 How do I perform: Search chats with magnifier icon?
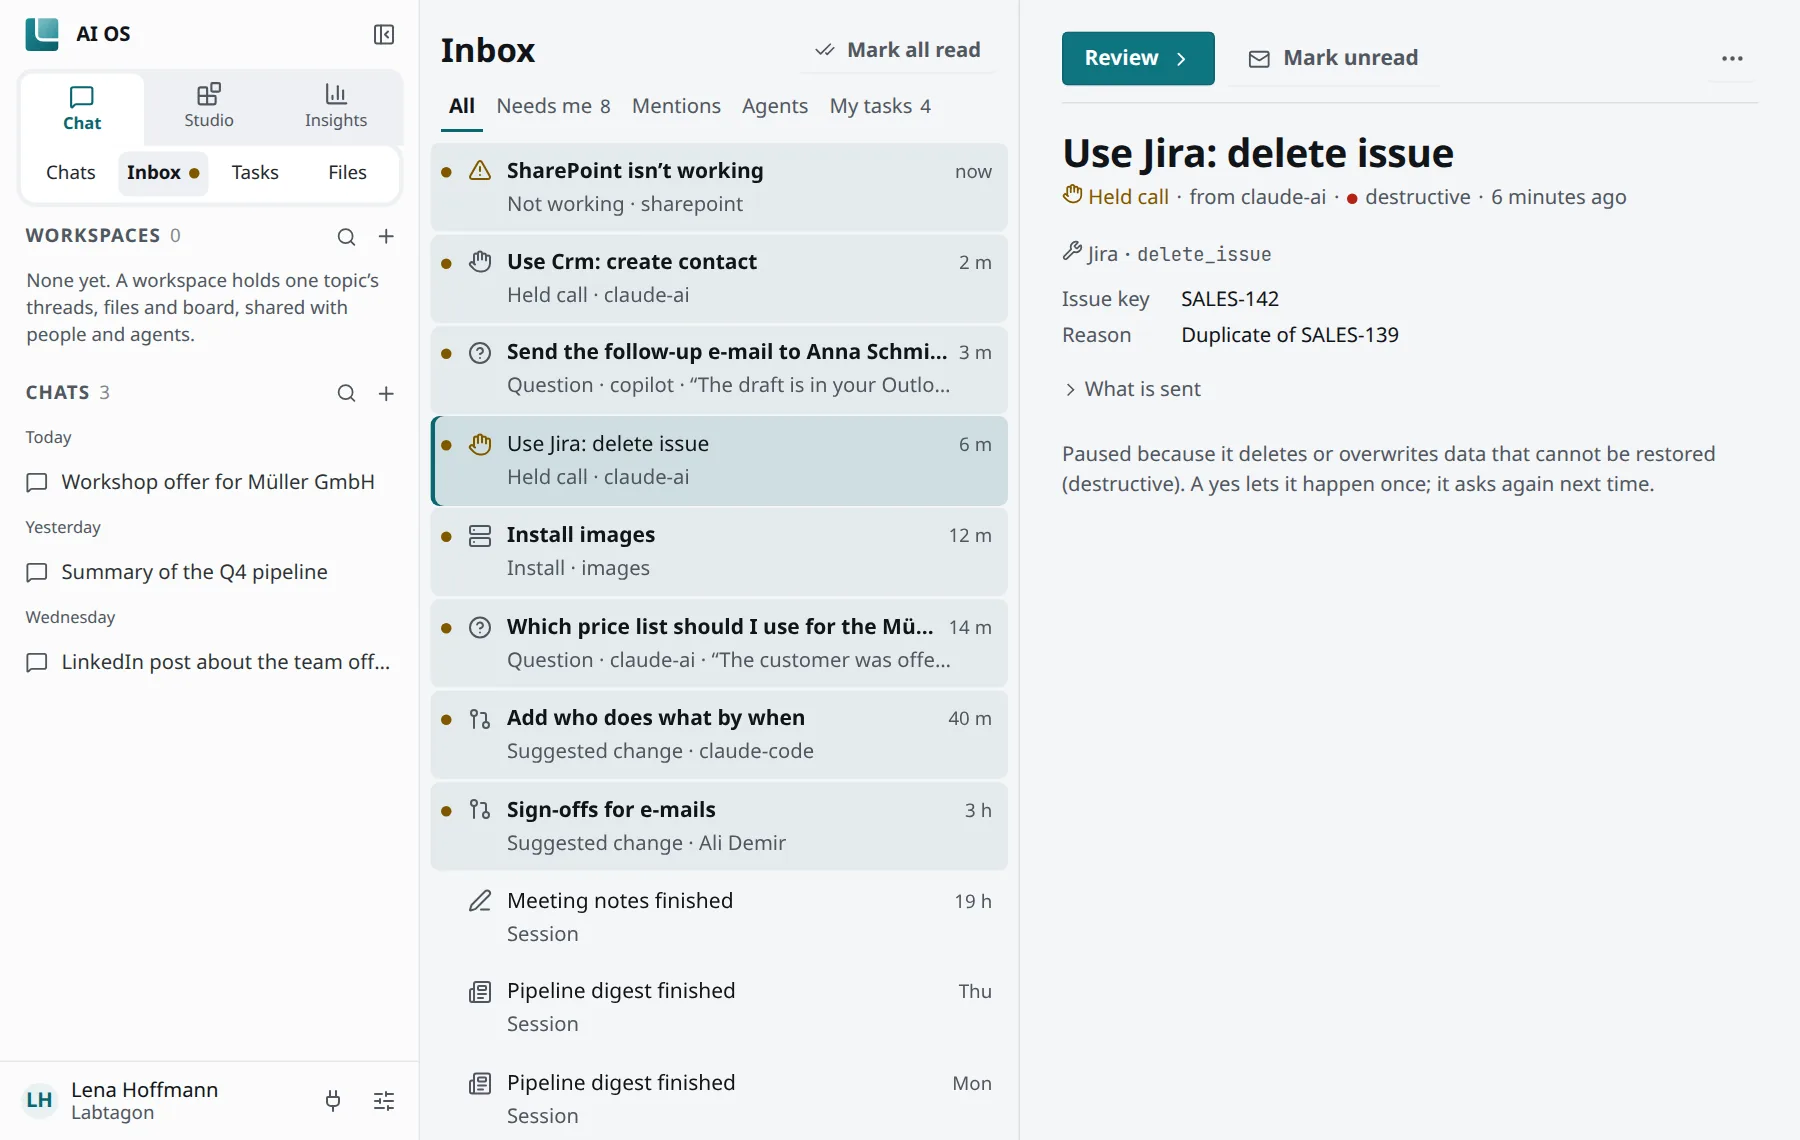346,394
